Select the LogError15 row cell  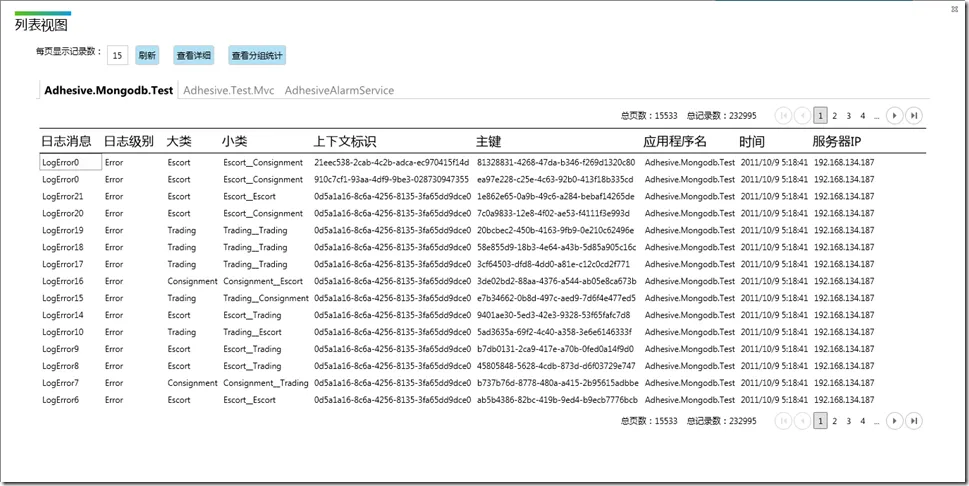(63, 298)
